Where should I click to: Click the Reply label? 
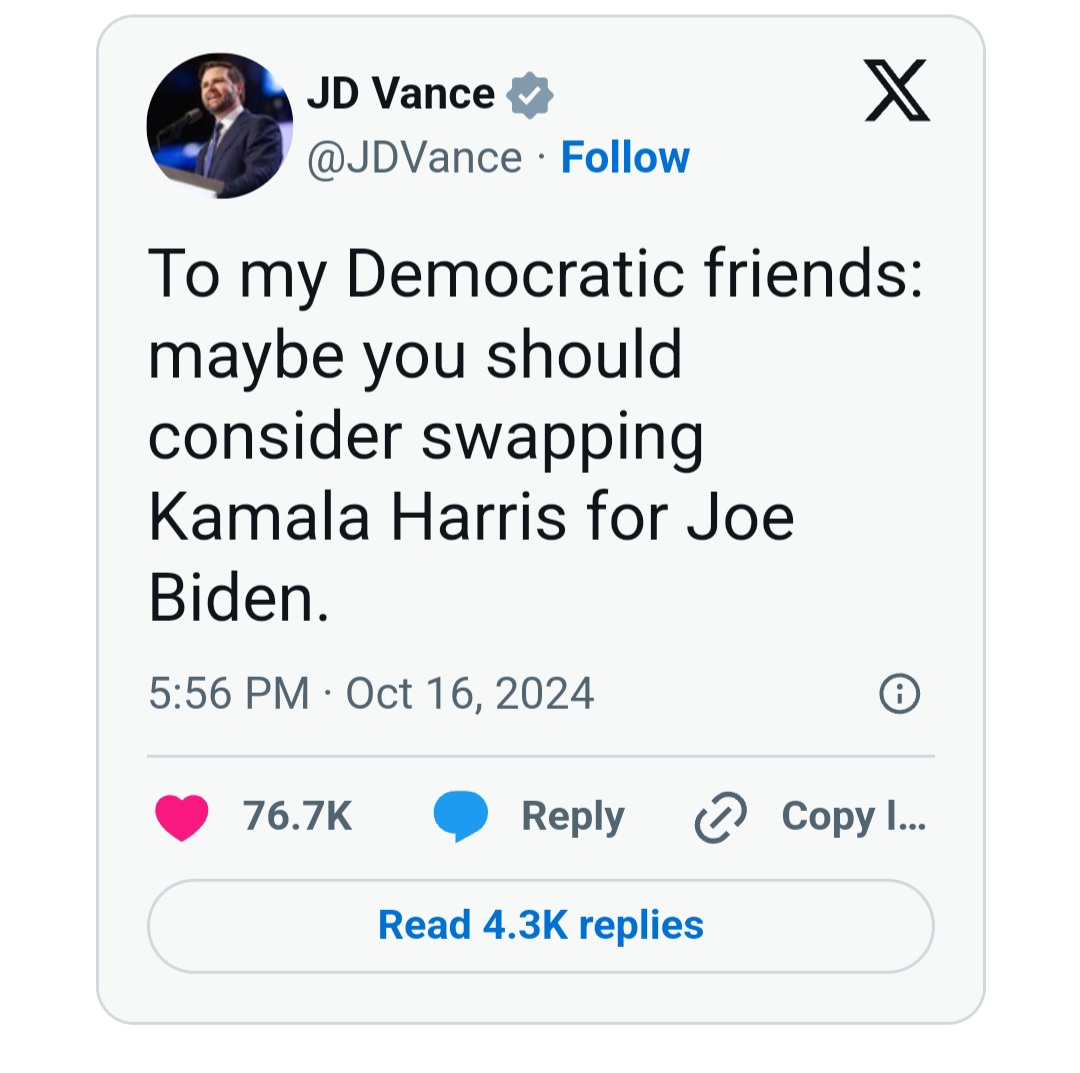572,817
